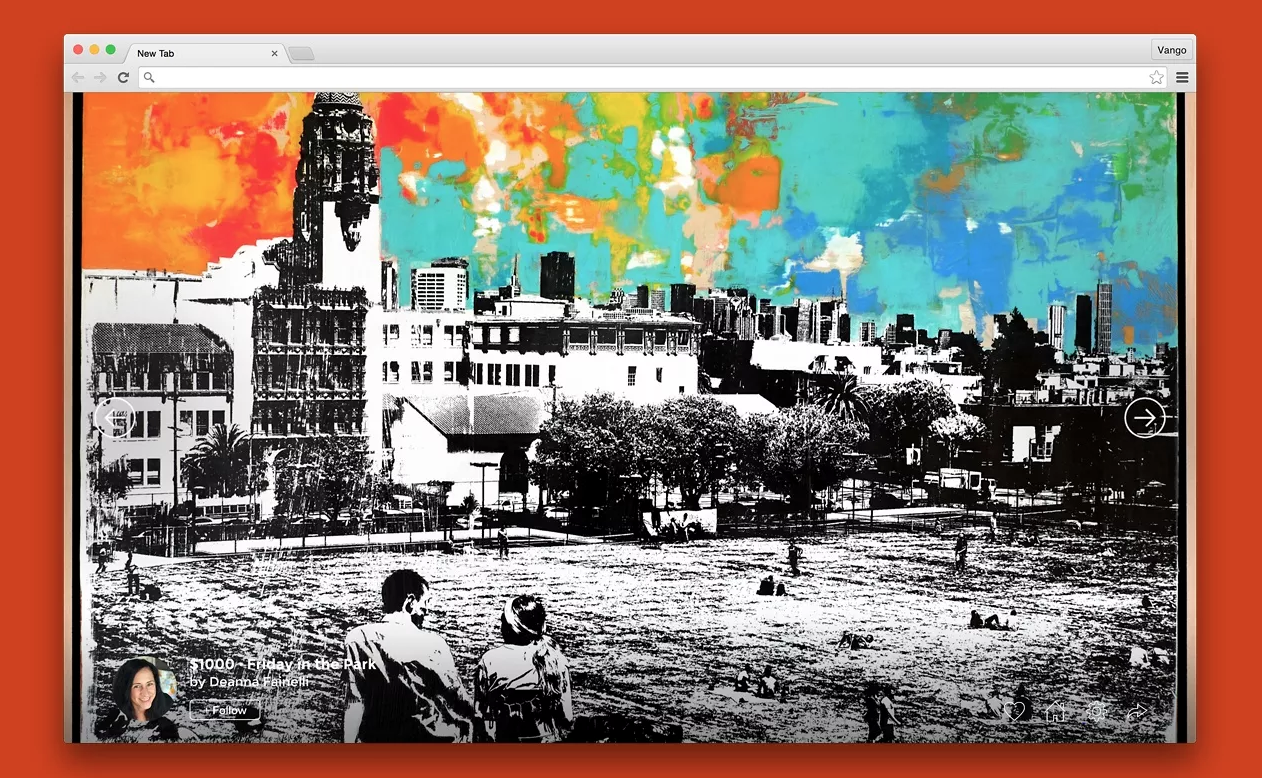
Task: Go to the previous artwork with left arrow
Action: (x=113, y=418)
